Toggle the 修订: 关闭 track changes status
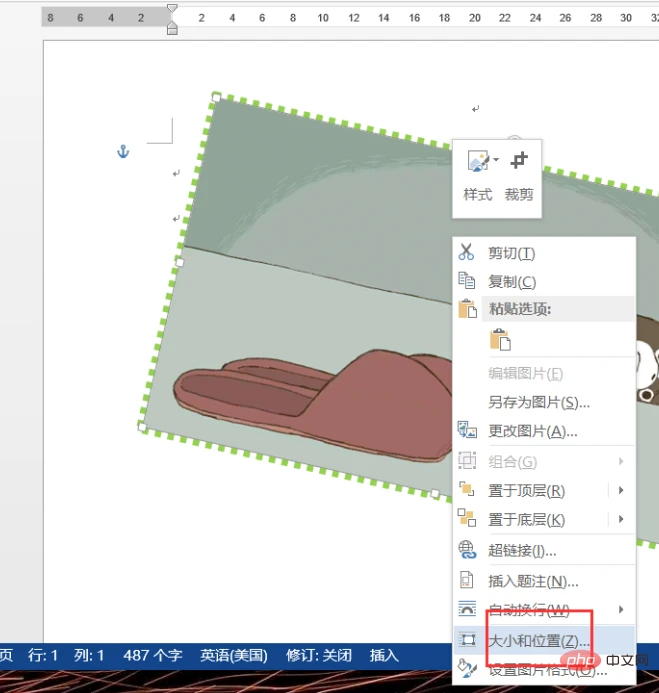This screenshot has width=659, height=693. click(x=319, y=655)
